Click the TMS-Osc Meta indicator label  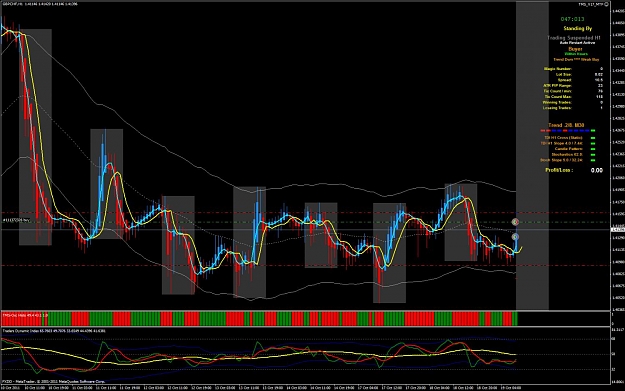coord(25,315)
